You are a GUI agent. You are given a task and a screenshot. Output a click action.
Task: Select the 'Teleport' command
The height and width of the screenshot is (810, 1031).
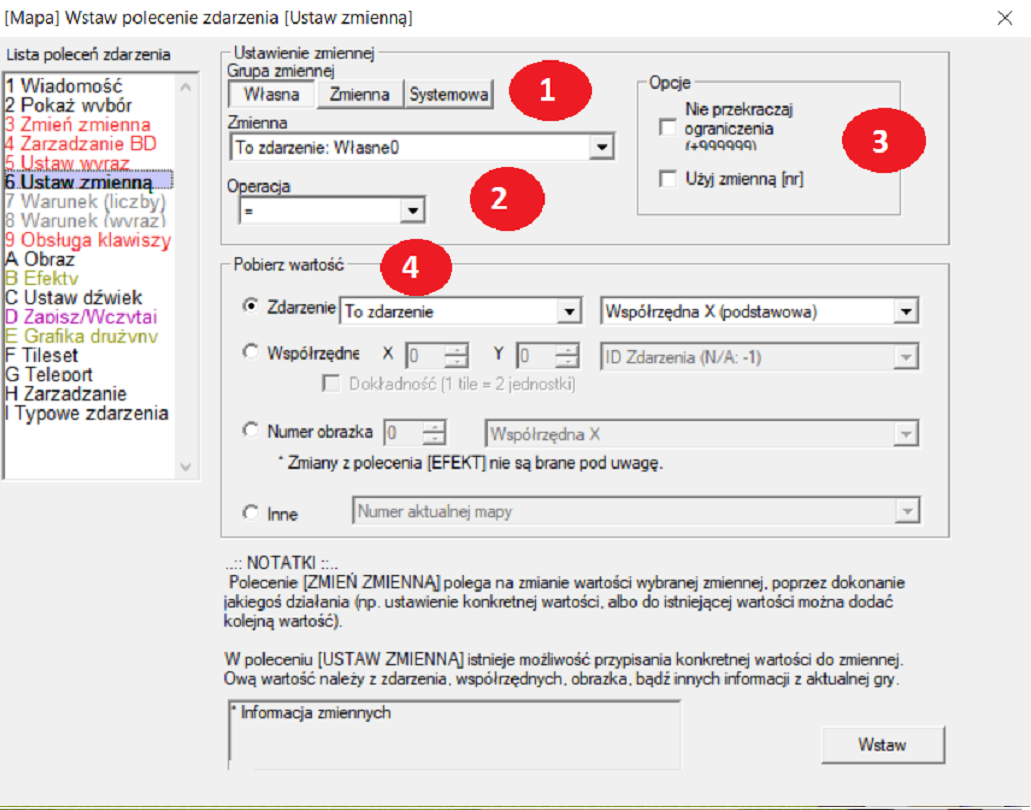[x=58, y=375]
